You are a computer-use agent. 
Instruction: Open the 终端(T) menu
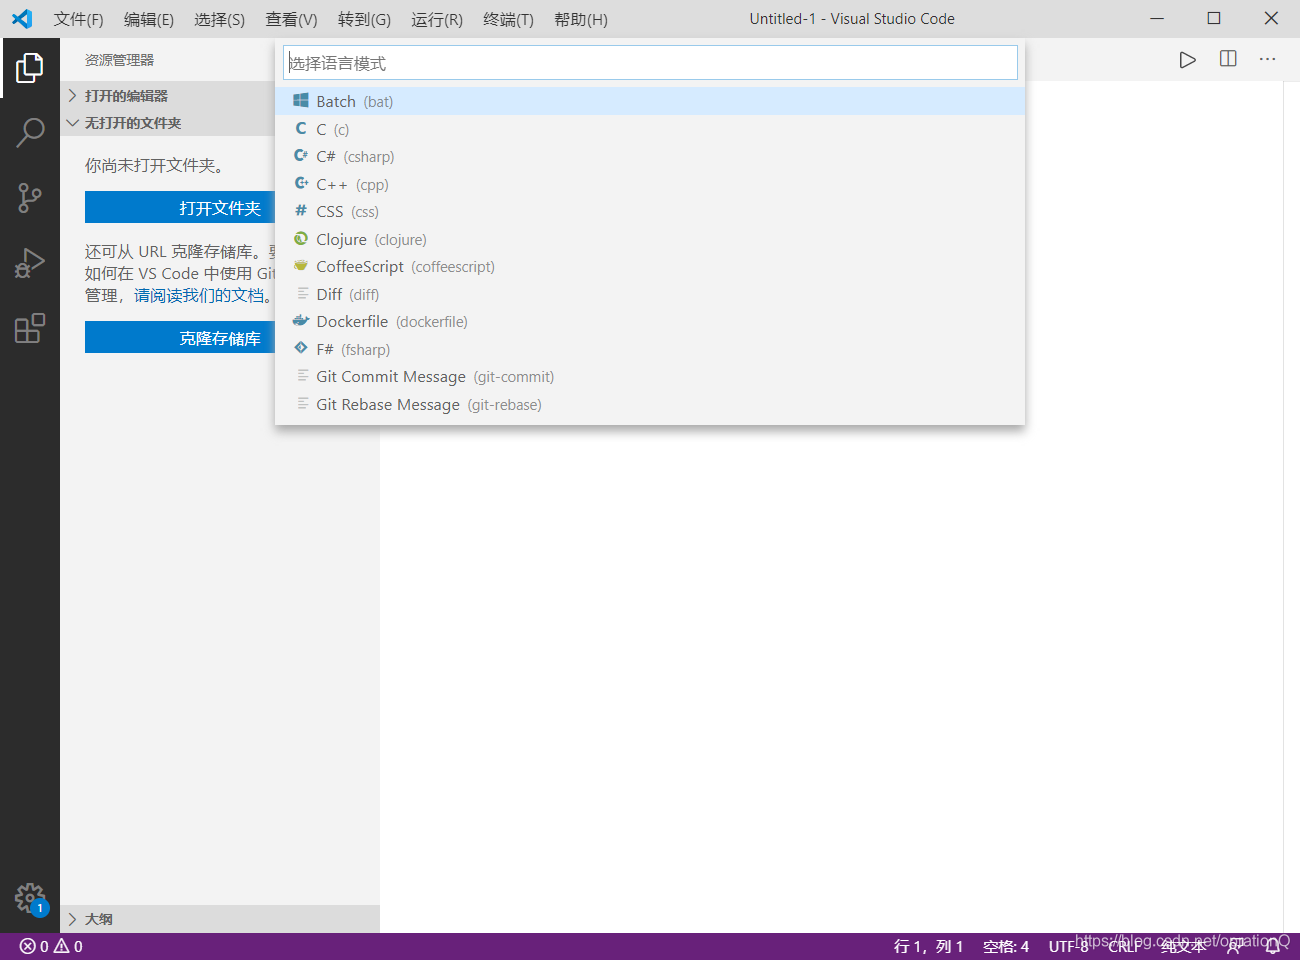tap(508, 19)
